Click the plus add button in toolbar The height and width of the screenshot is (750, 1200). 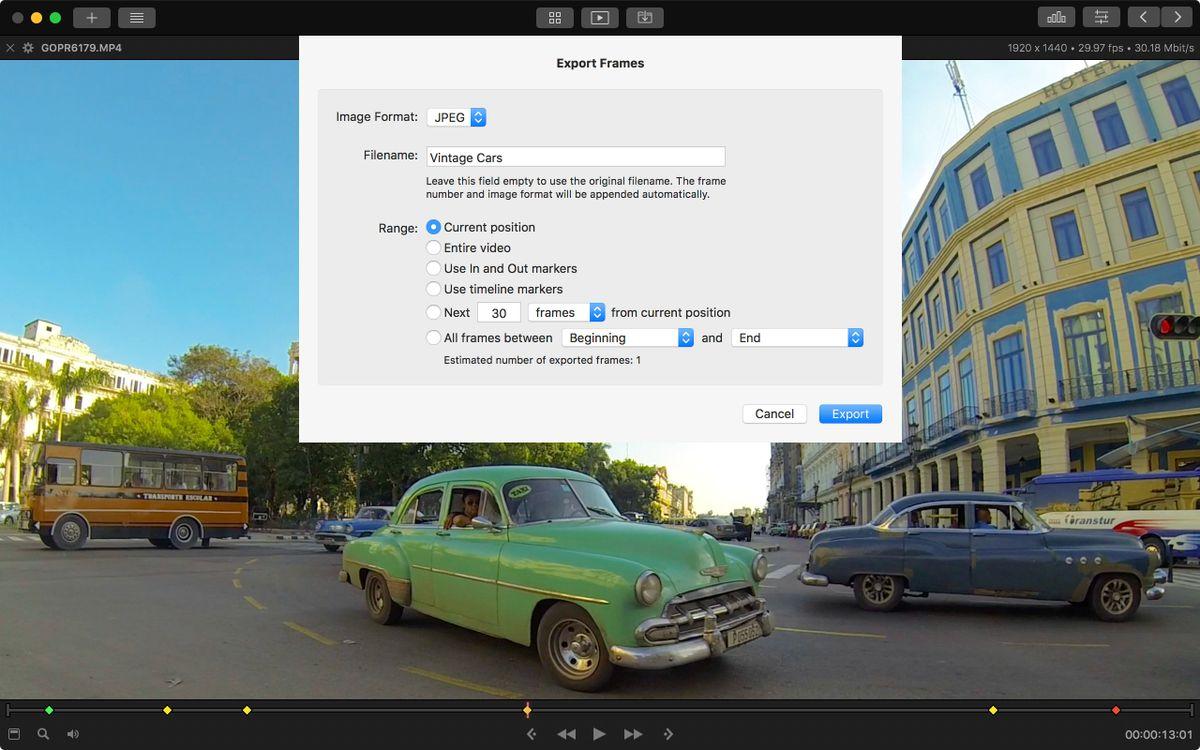tap(91, 17)
